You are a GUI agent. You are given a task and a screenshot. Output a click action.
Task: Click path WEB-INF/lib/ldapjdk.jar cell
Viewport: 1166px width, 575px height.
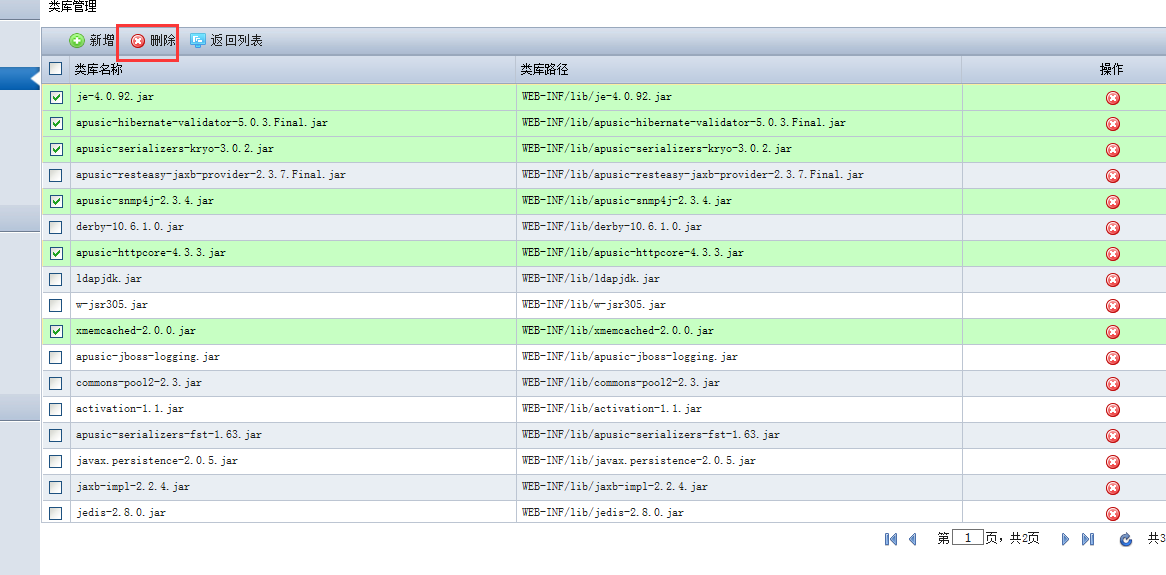[739, 279]
